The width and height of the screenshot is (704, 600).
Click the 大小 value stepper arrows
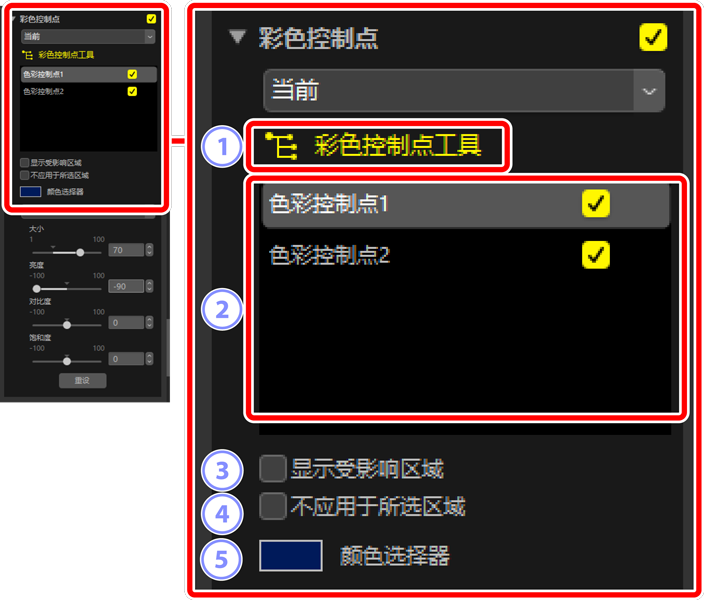pyautogui.click(x=149, y=250)
